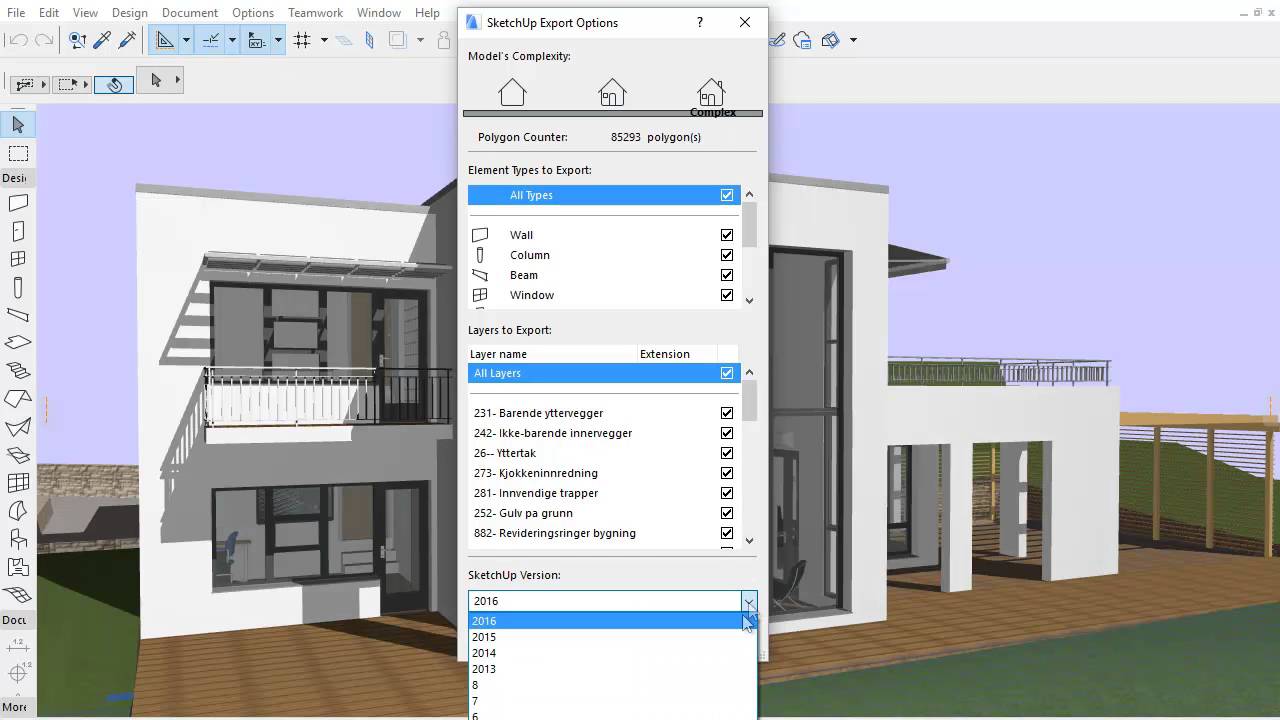Click the cloud BIMcloud icon in the toolbar
1280x720 pixels.
coord(804,40)
